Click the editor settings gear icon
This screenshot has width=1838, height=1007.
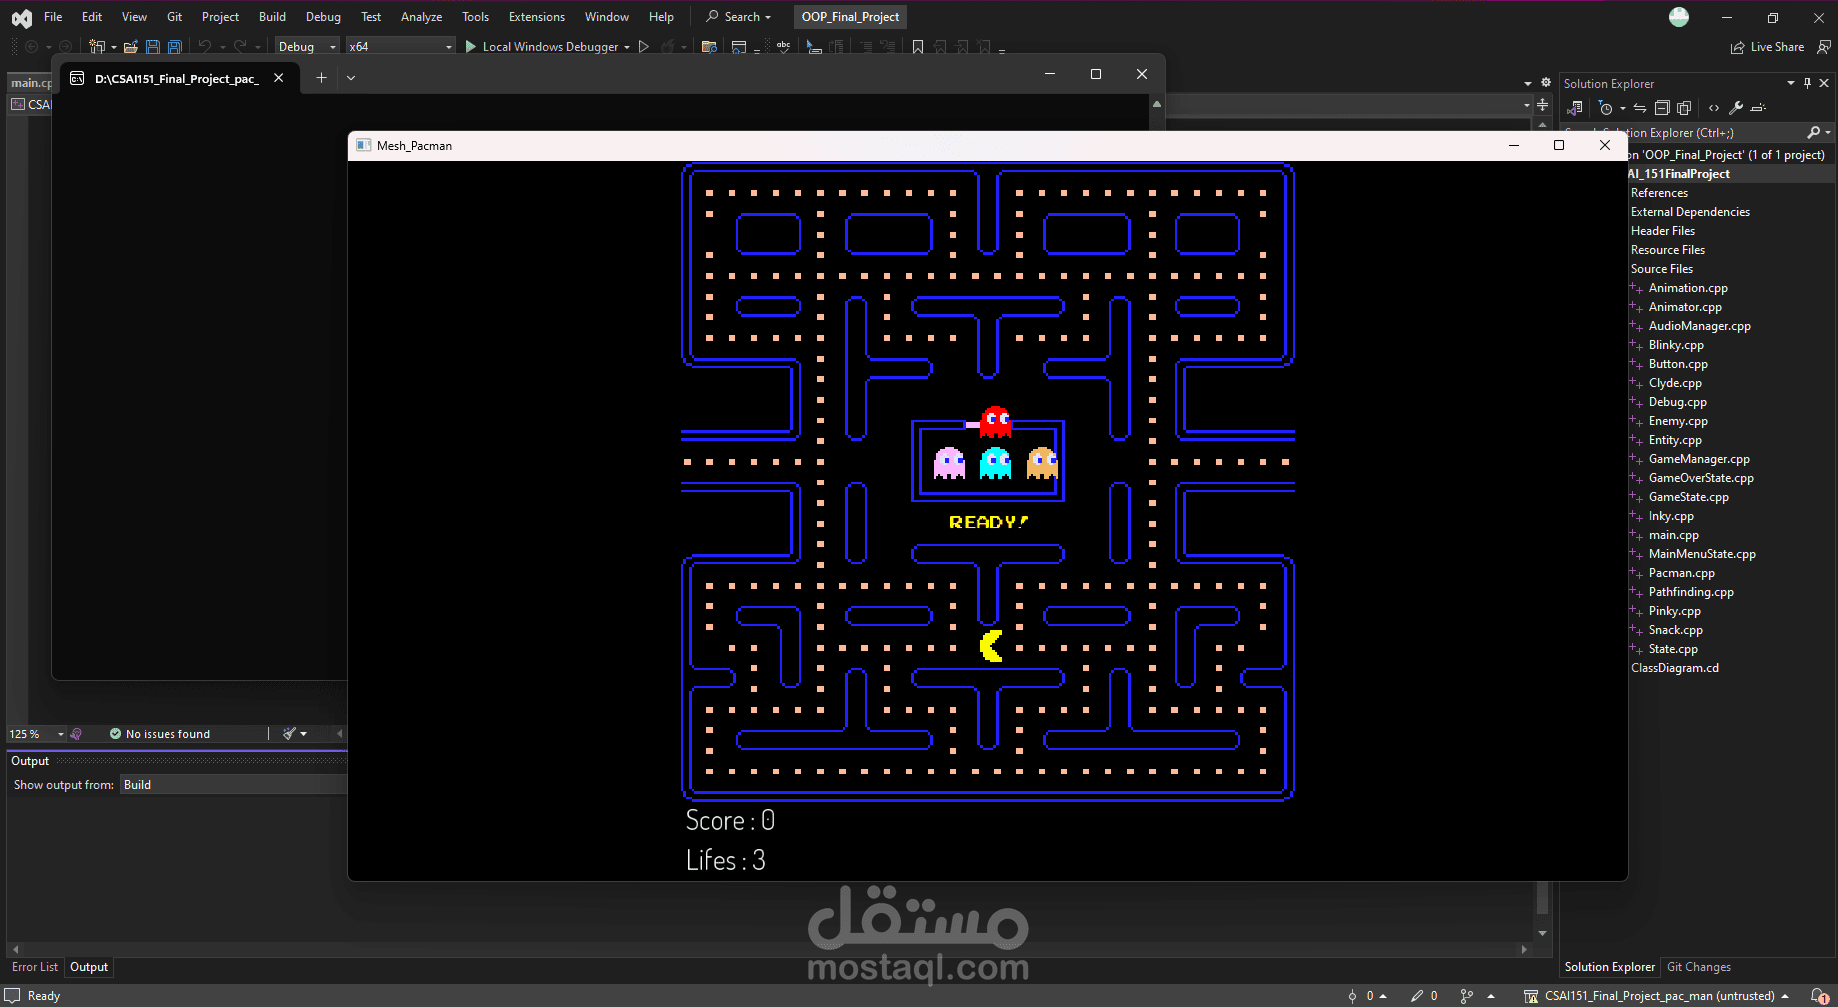pos(1546,83)
